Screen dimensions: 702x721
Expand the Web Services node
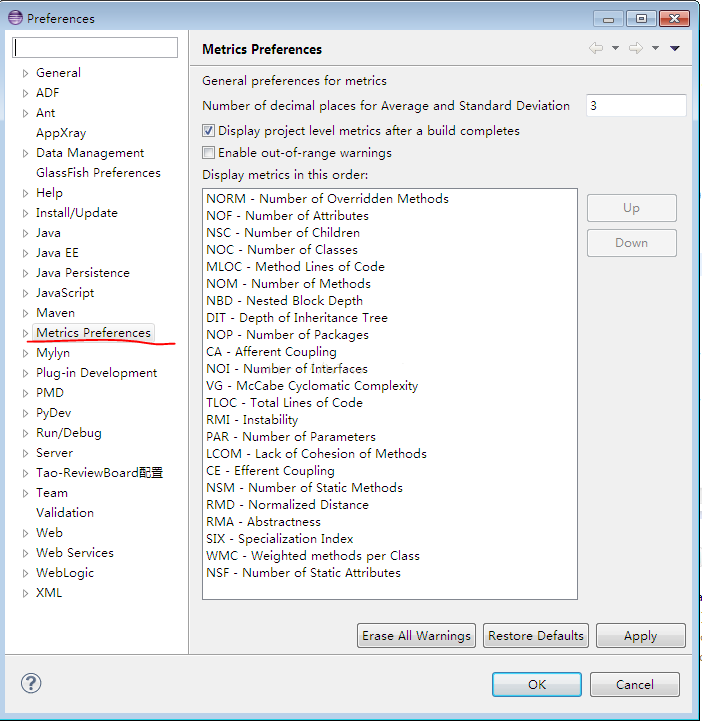(x=25, y=553)
